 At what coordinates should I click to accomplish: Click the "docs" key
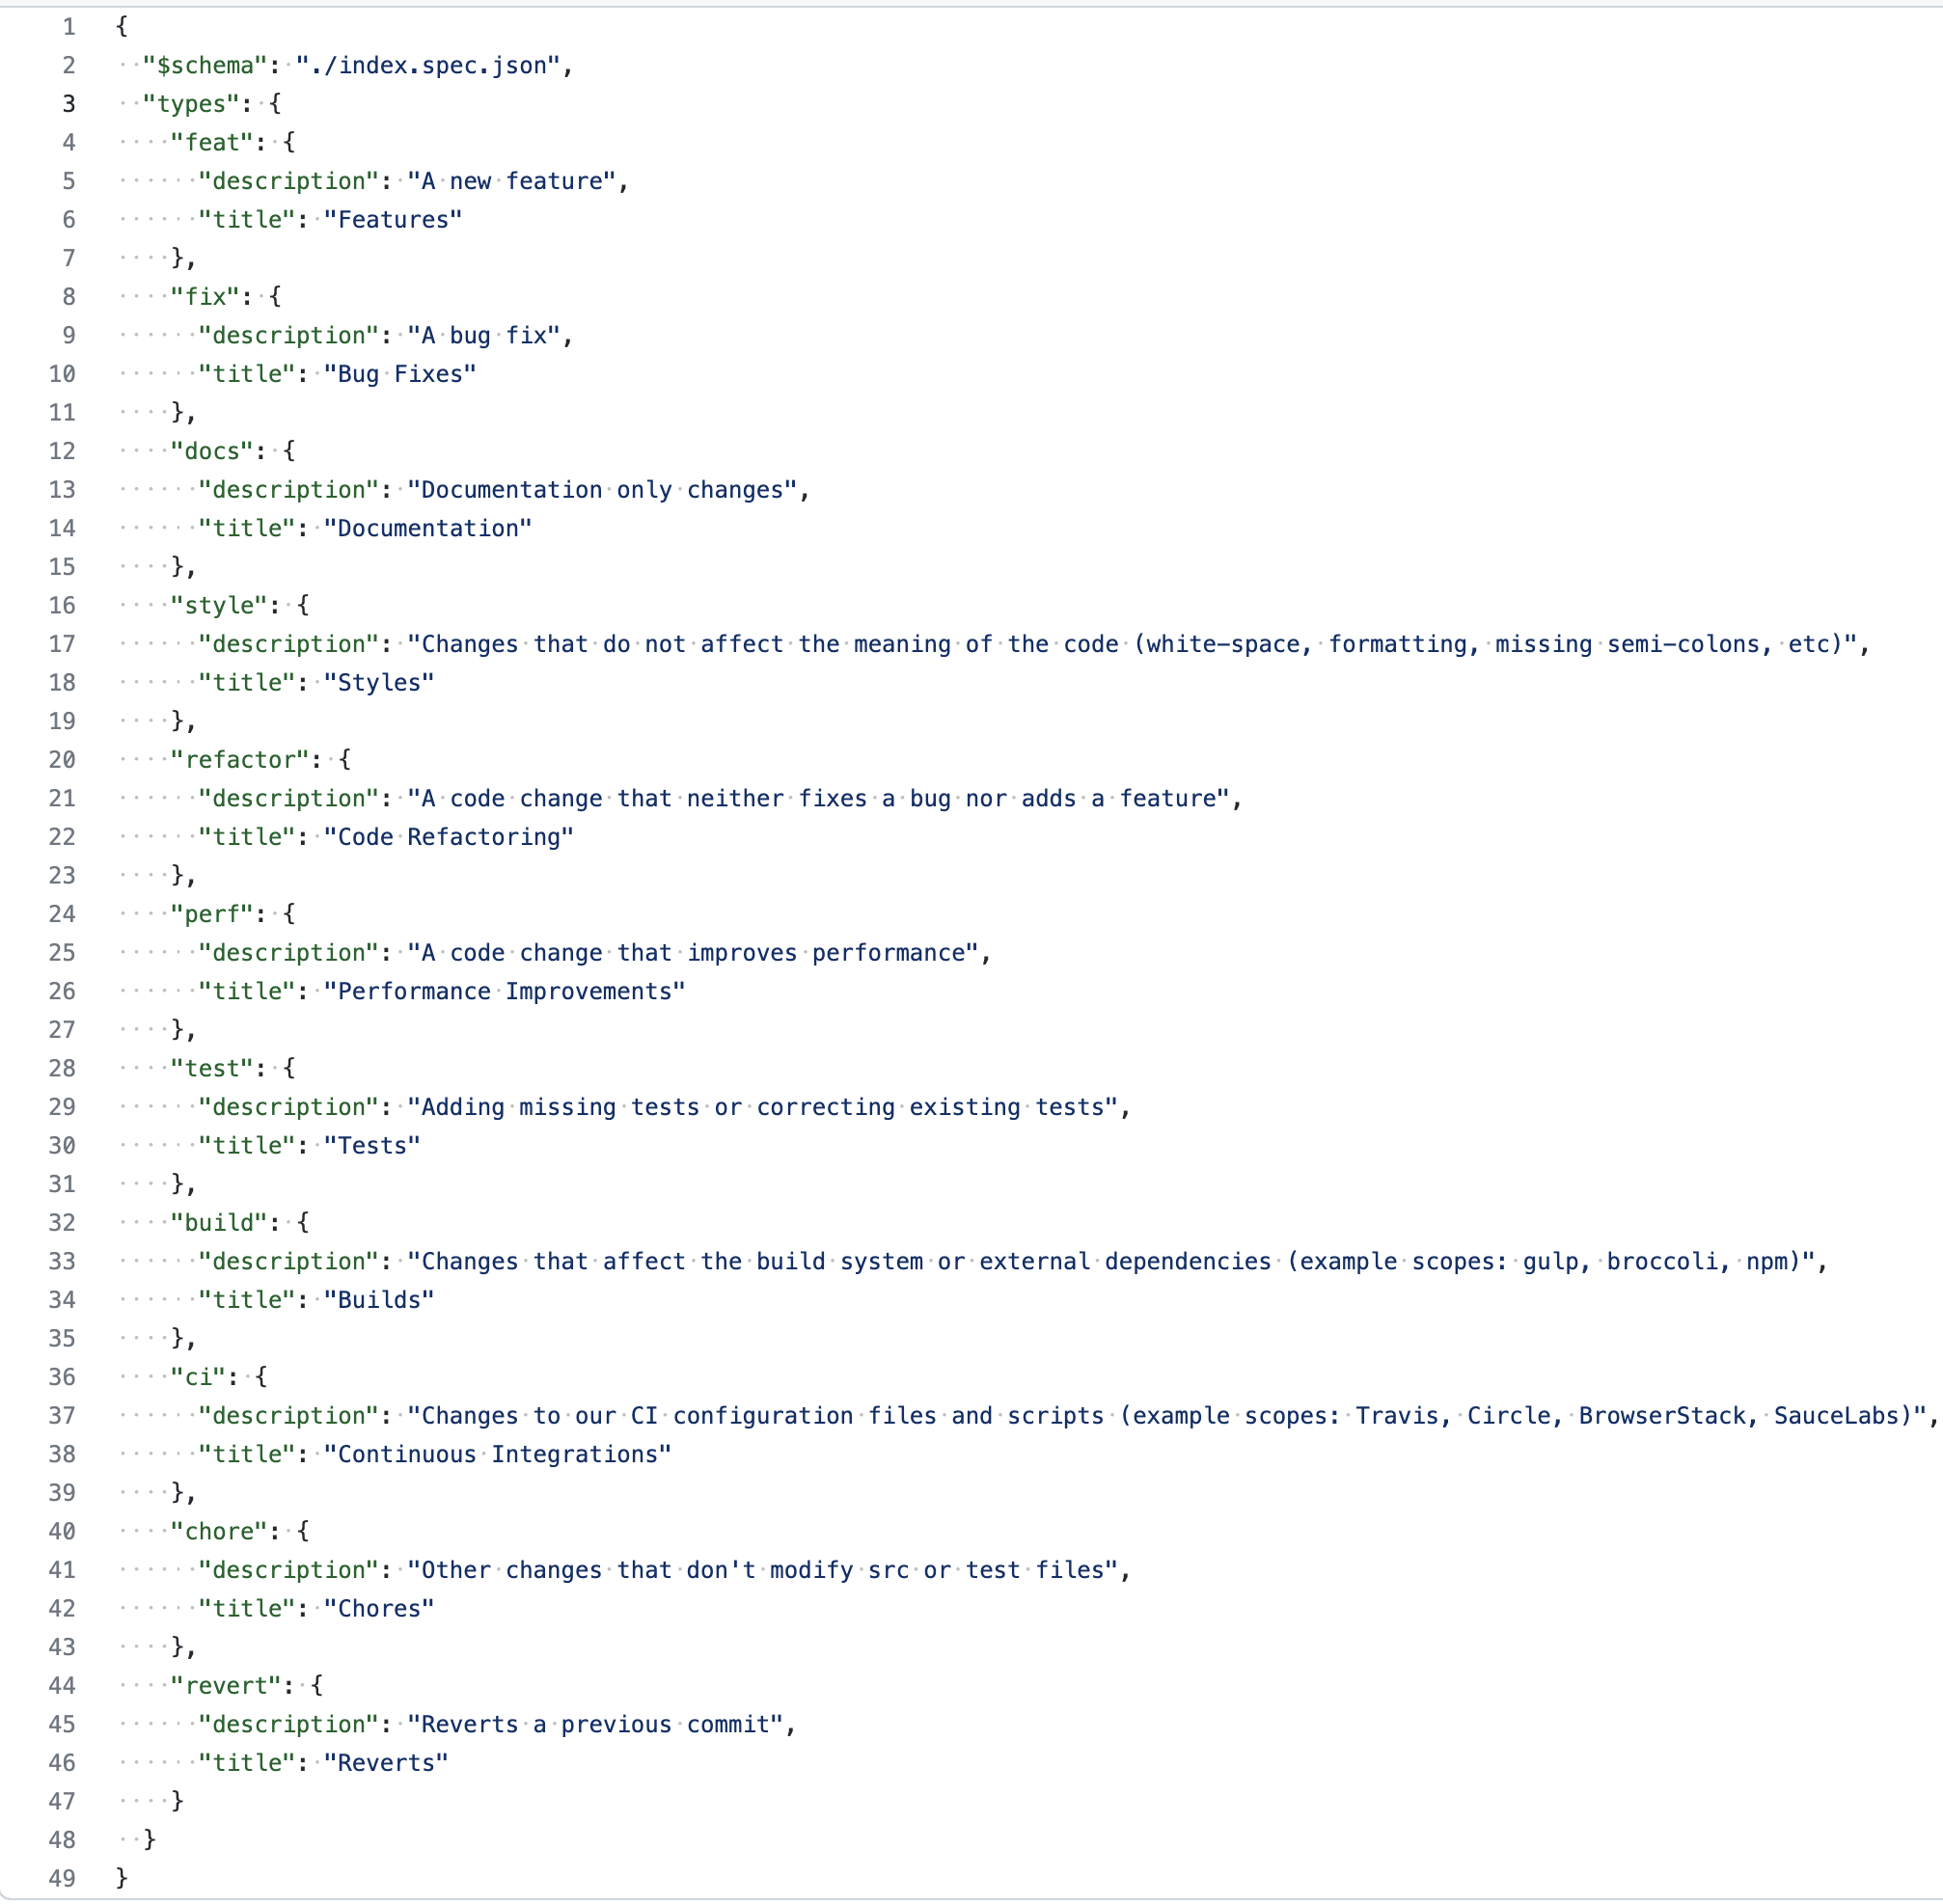[x=211, y=451]
